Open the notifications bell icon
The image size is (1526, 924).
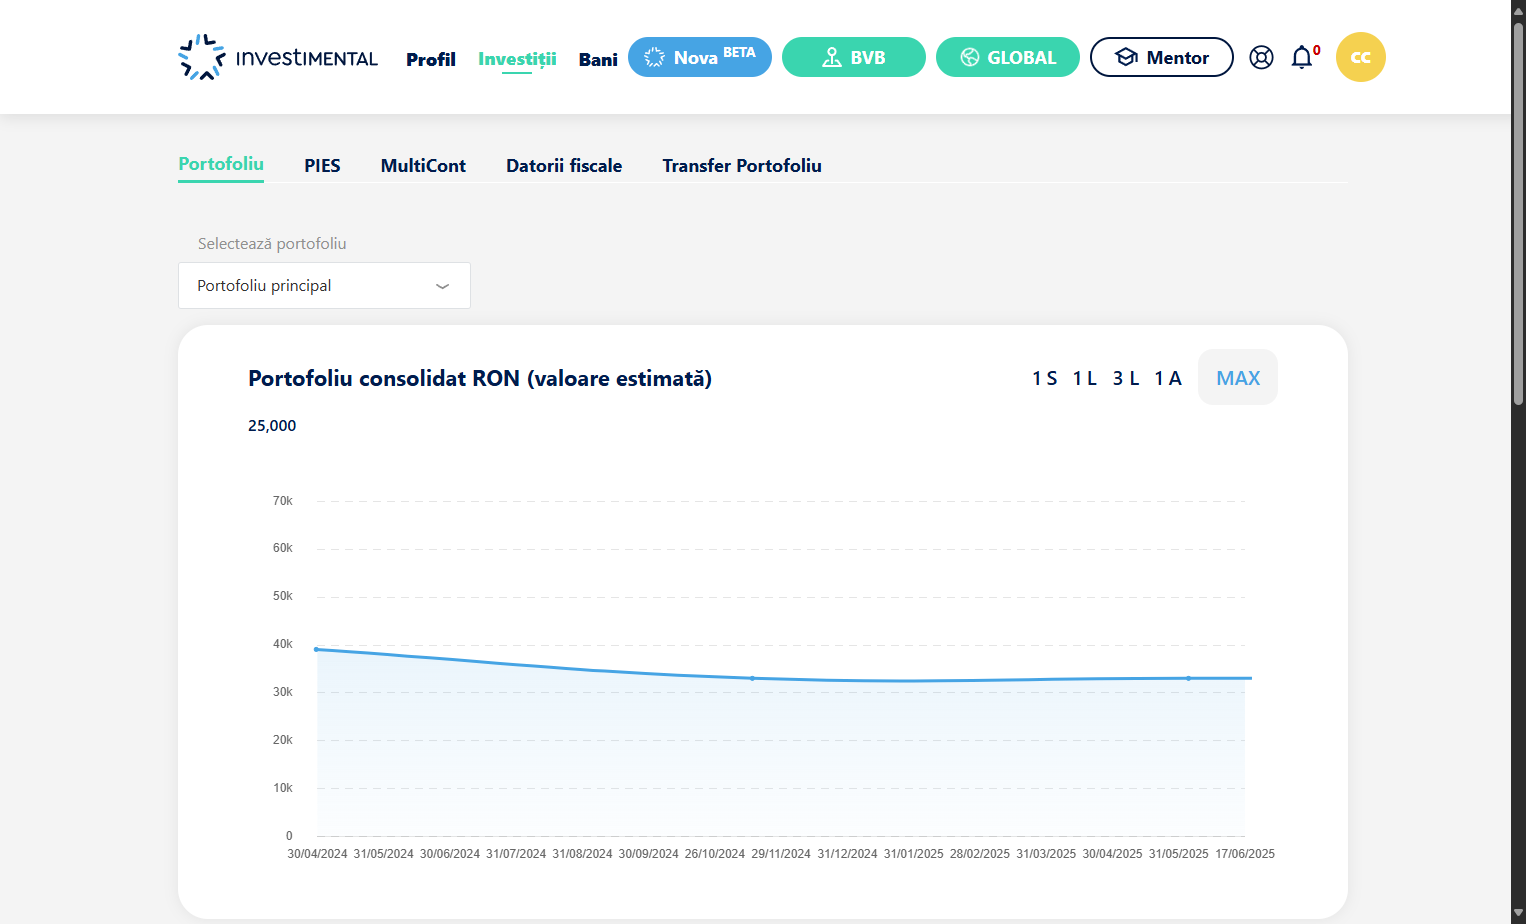[1302, 57]
